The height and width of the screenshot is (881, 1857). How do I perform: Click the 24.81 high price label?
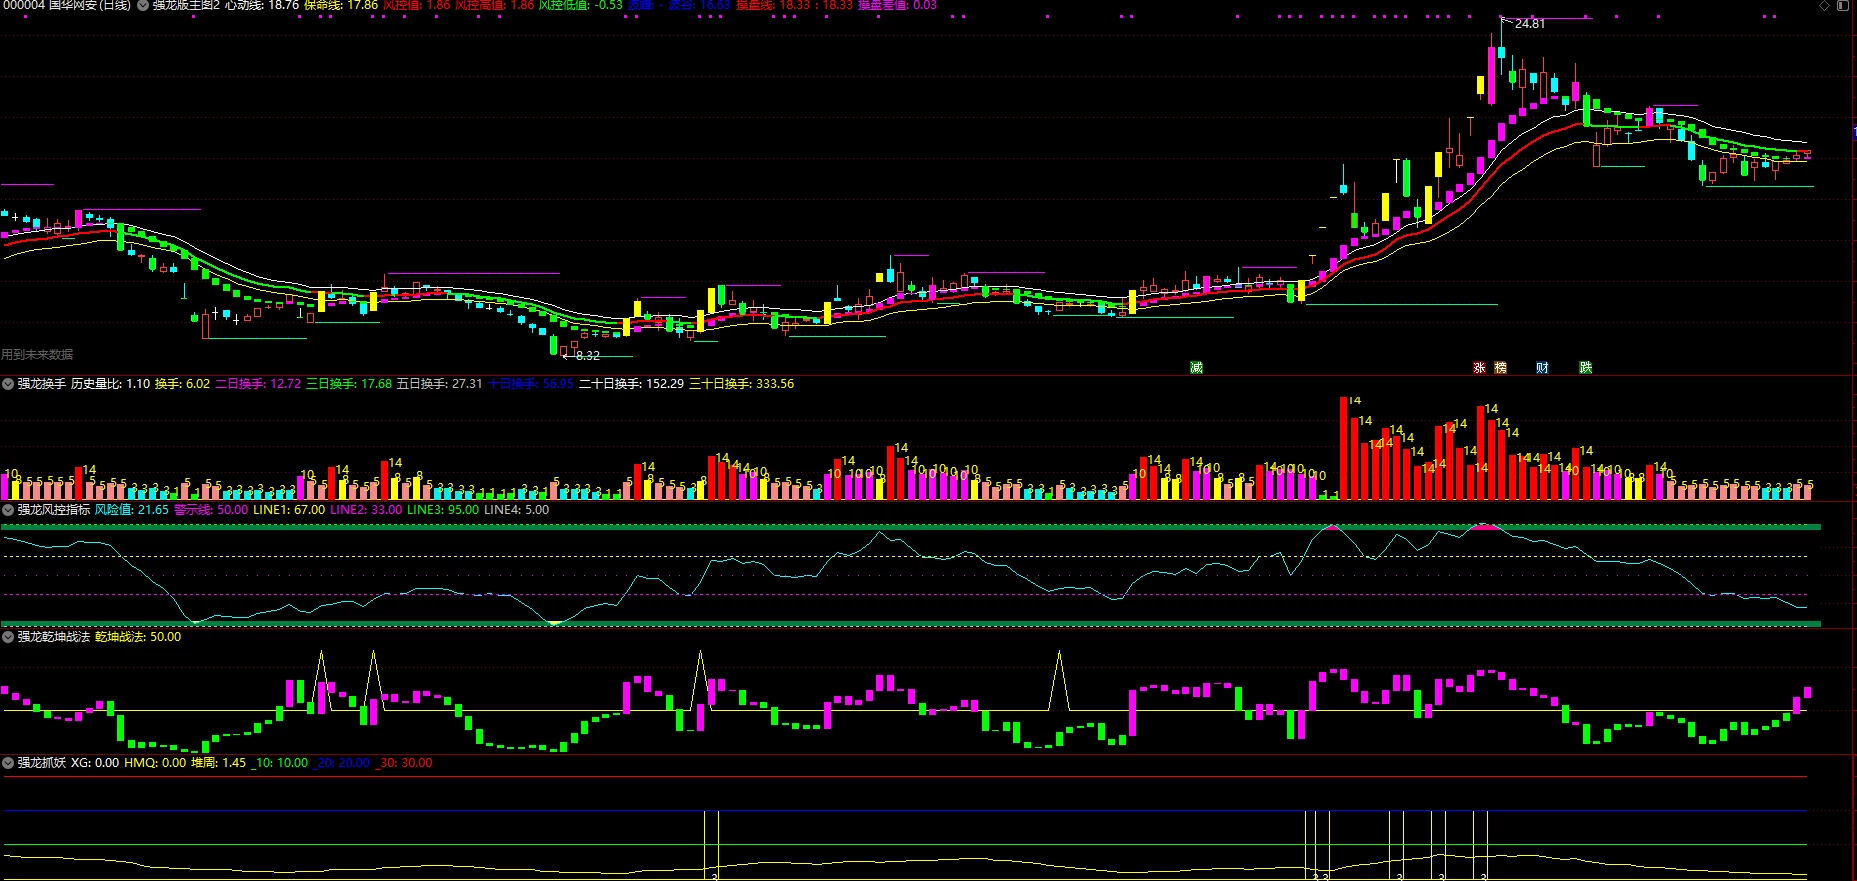(x=1529, y=24)
